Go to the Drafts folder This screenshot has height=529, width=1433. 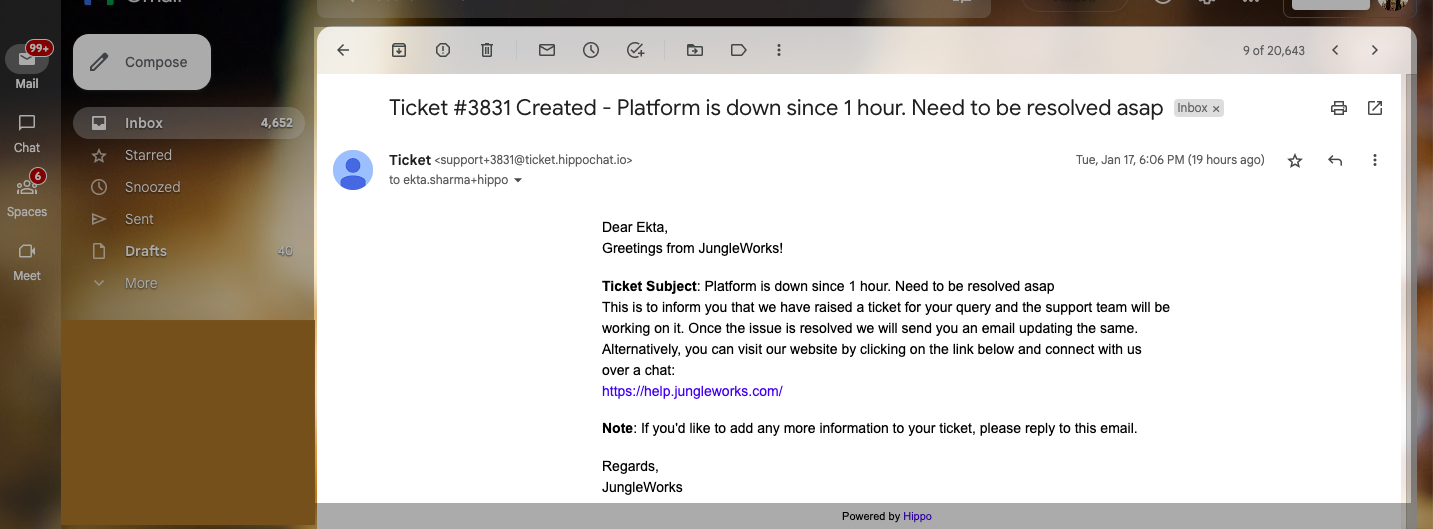tap(146, 251)
